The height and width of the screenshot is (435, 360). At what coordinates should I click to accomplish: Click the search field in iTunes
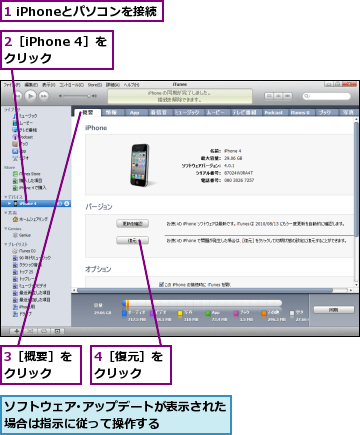tap(327, 96)
